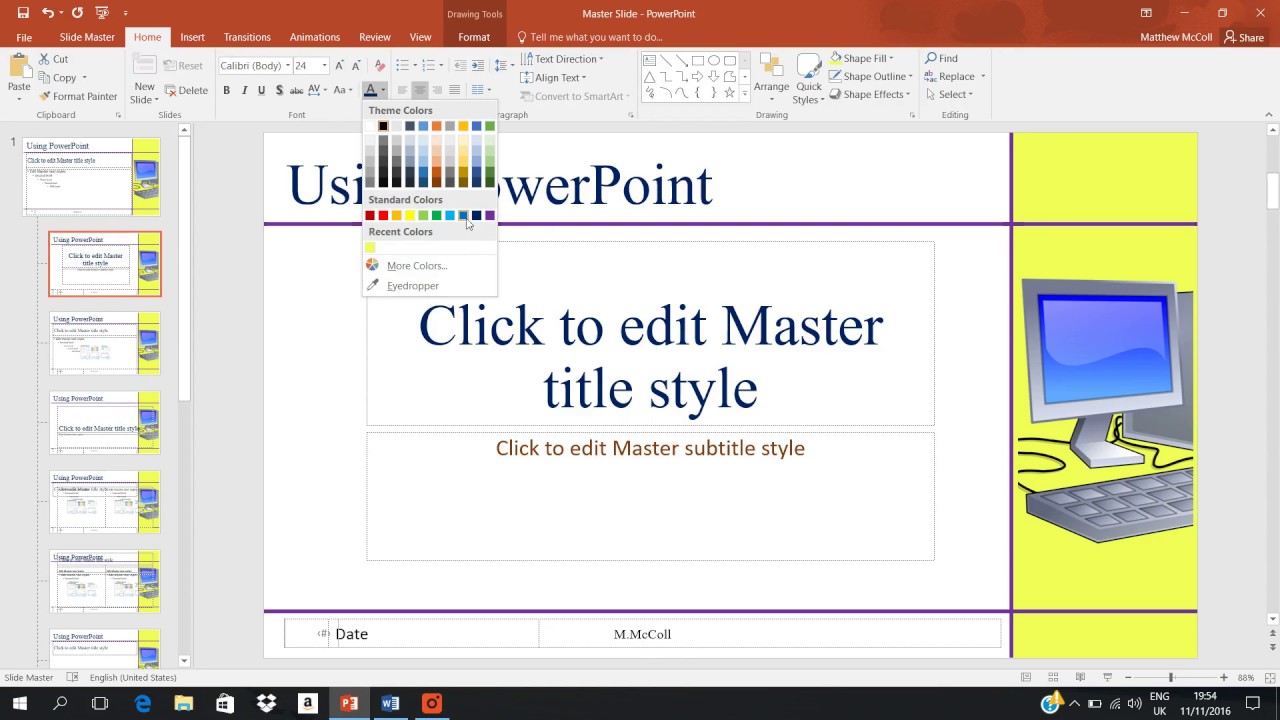Click the master subtitle placeholder text
The image size is (1280, 720).
650,448
